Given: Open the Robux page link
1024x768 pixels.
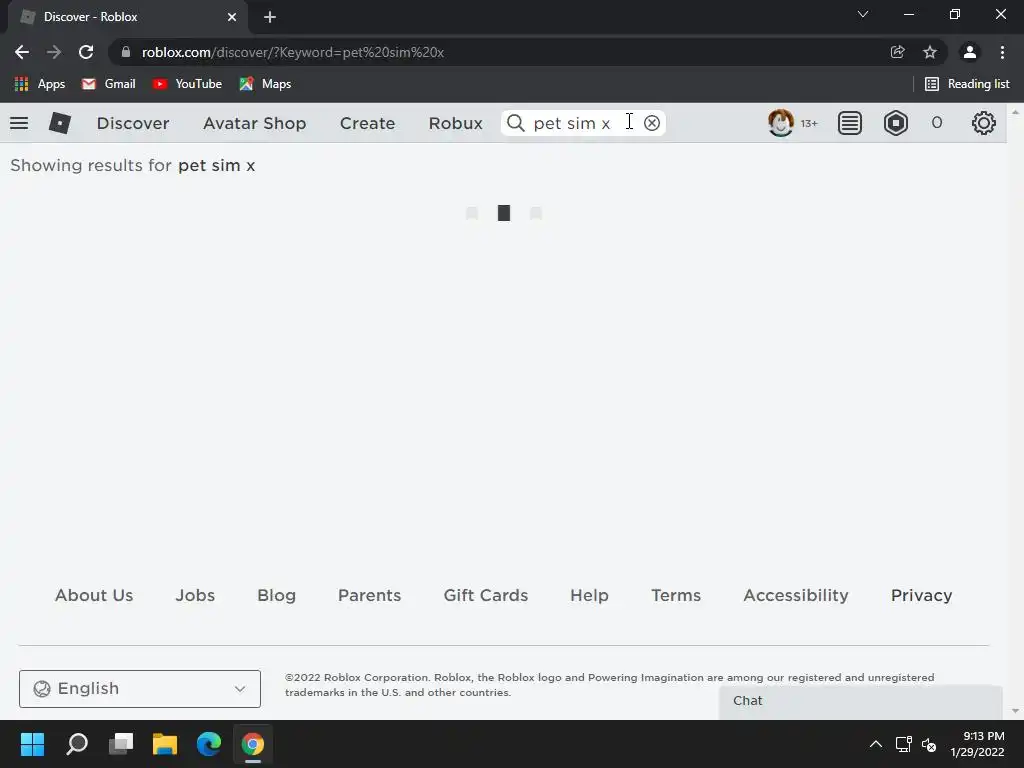Looking at the screenshot, I should pyautogui.click(x=455, y=123).
